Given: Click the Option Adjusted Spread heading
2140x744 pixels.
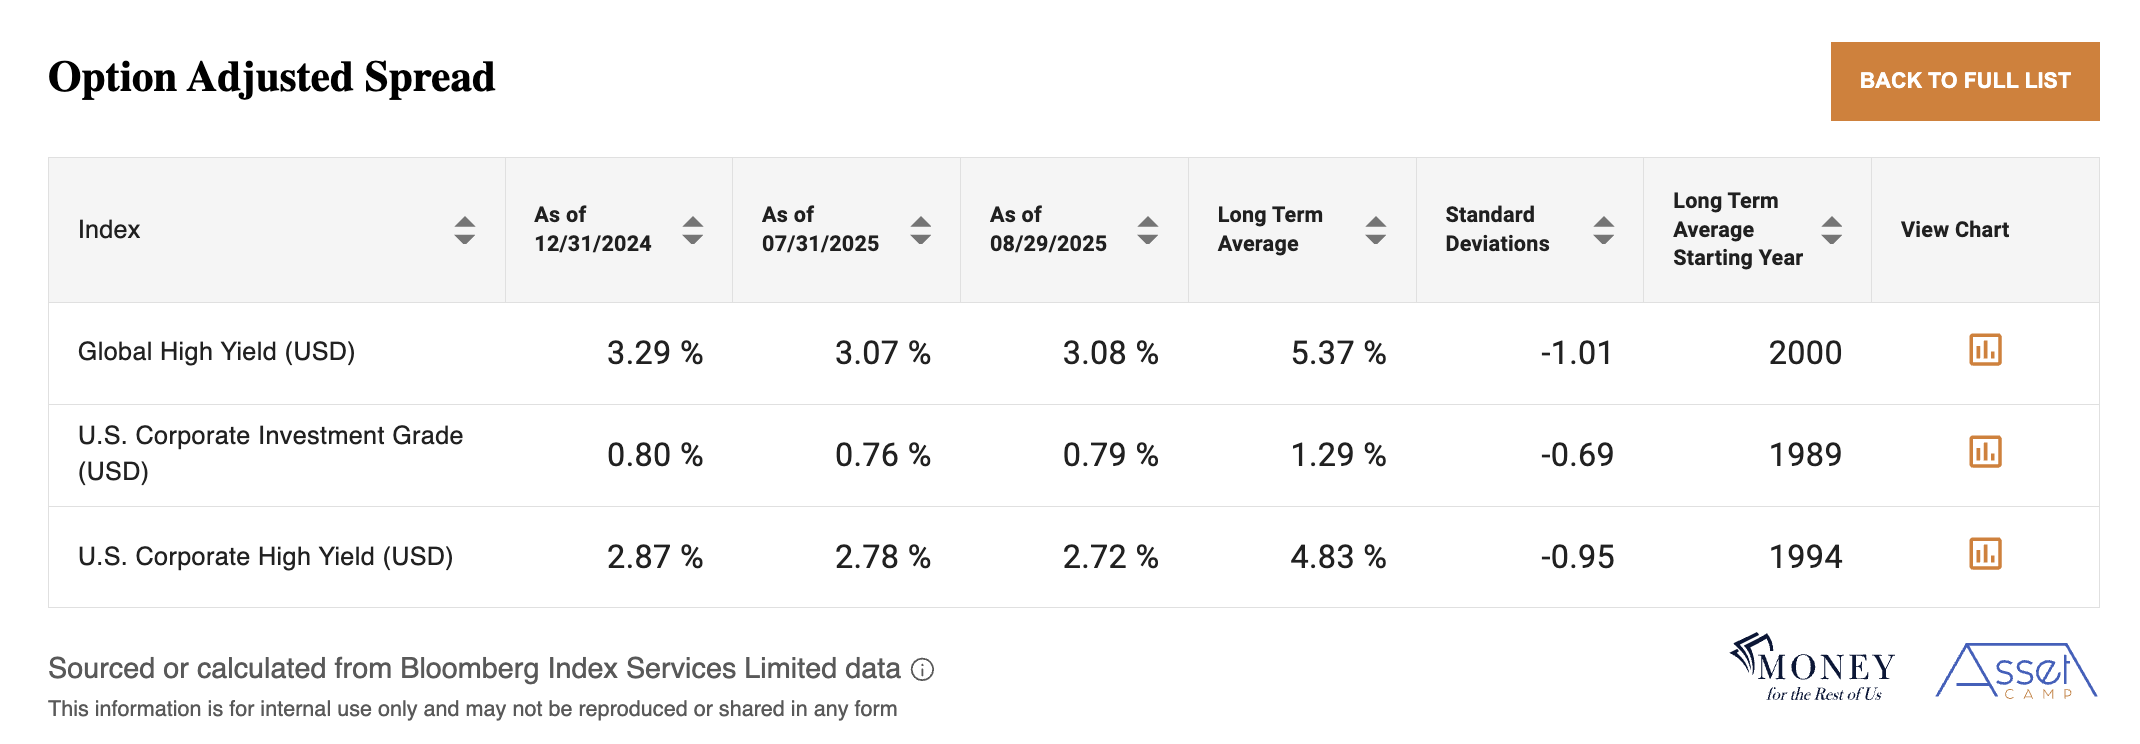Looking at the screenshot, I should tap(271, 78).
